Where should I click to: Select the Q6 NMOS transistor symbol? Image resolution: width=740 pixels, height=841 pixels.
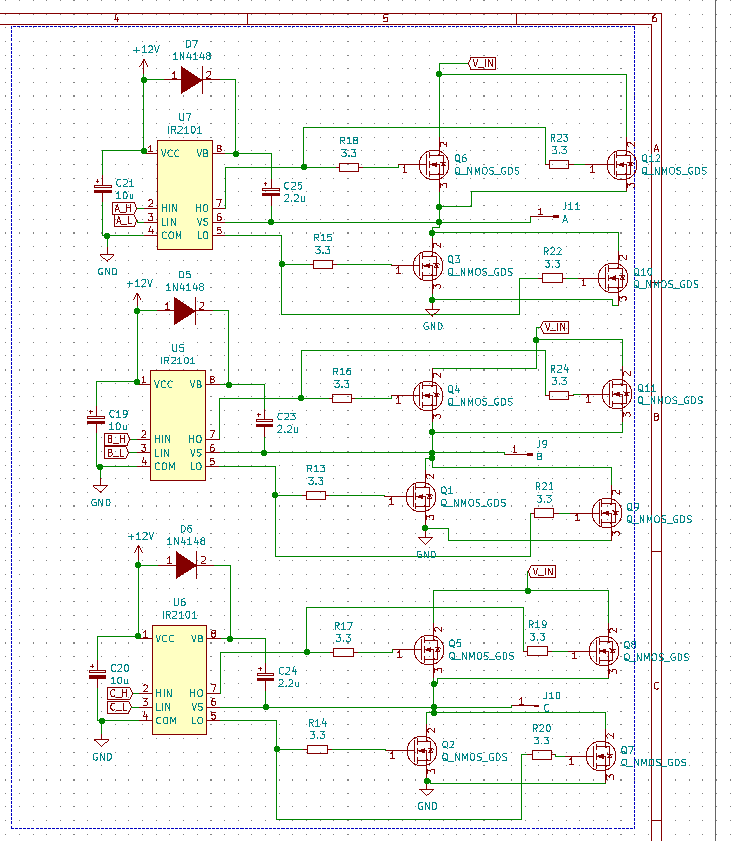point(434,165)
